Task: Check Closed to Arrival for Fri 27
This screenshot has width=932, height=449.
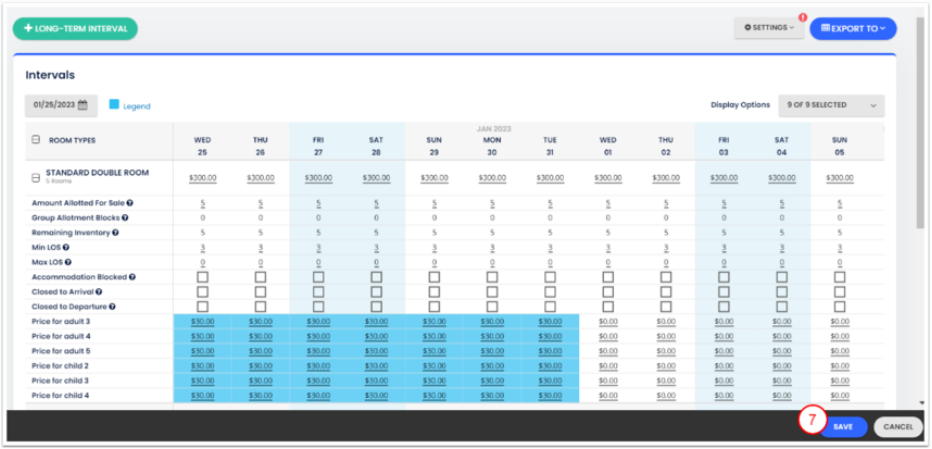Action: point(318,291)
